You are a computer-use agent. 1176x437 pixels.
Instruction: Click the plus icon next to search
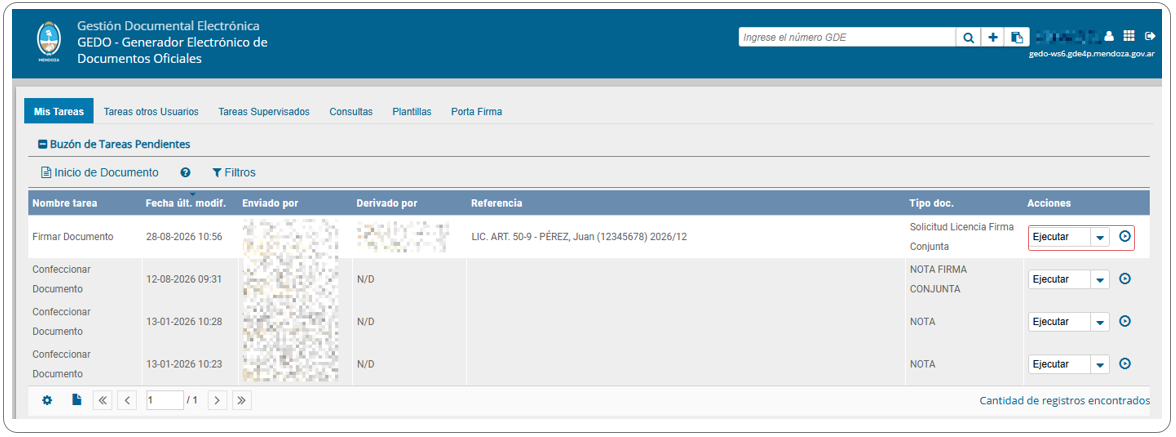992,37
